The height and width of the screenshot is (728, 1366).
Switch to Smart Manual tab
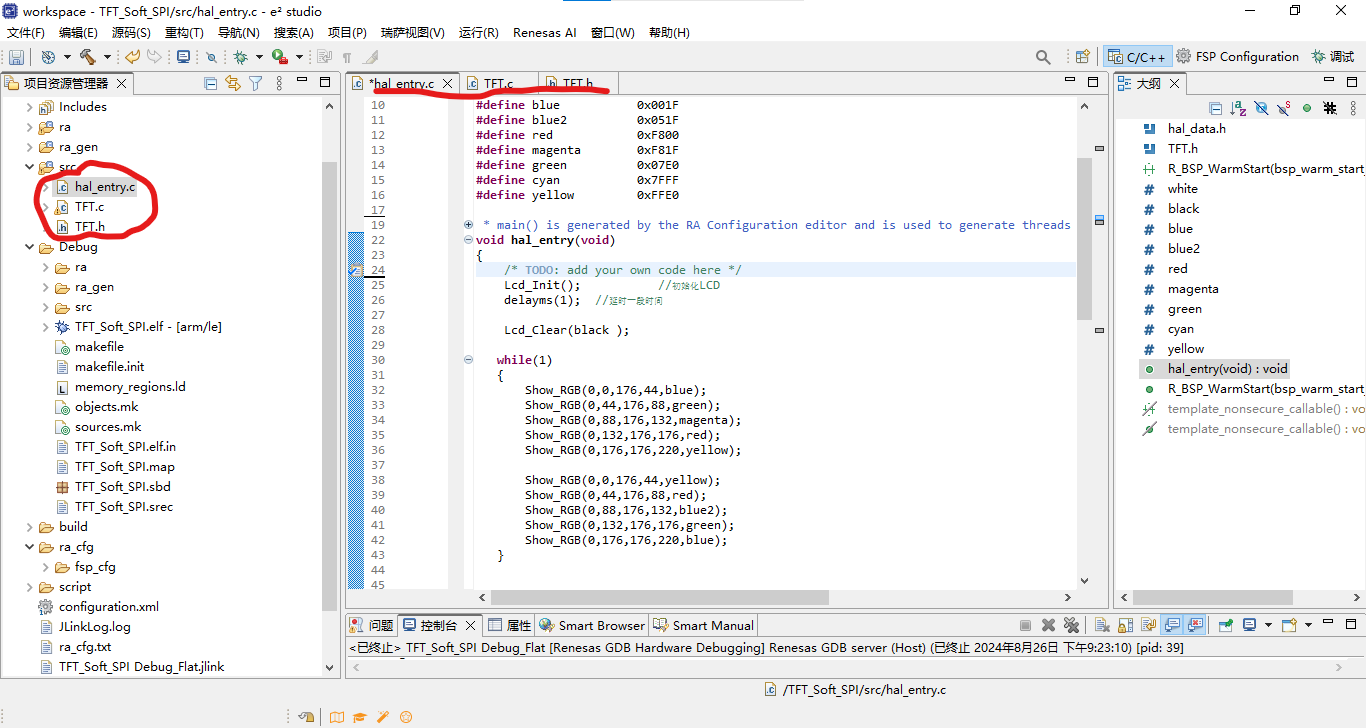[703, 625]
